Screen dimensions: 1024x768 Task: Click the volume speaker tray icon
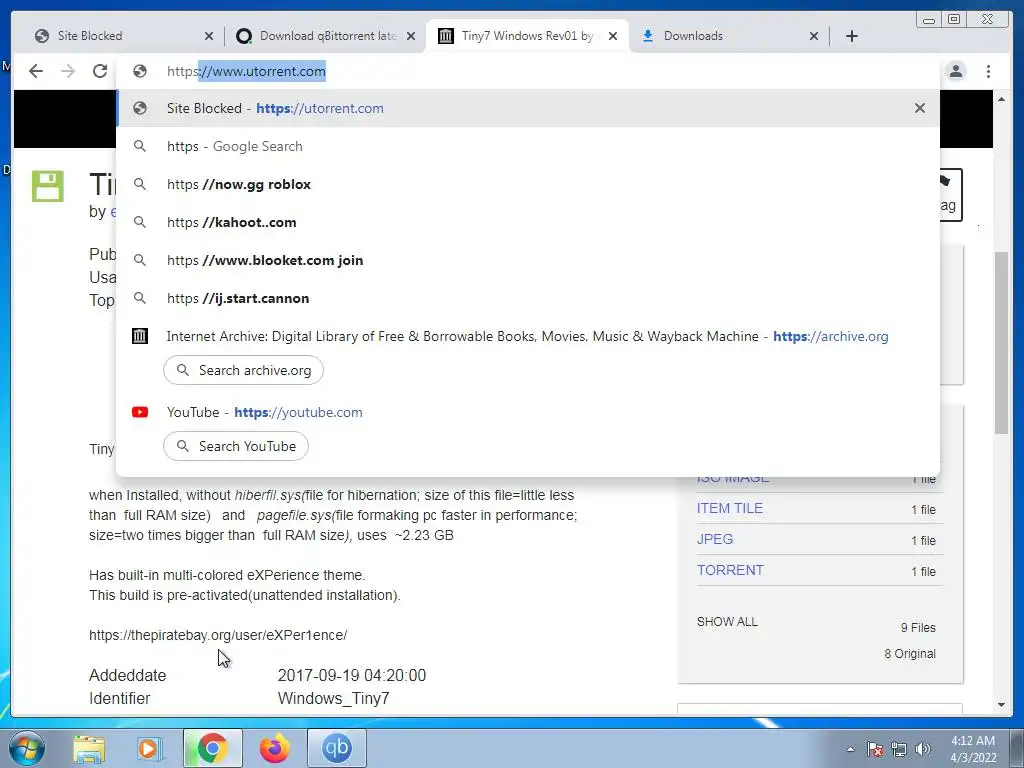[922, 749]
